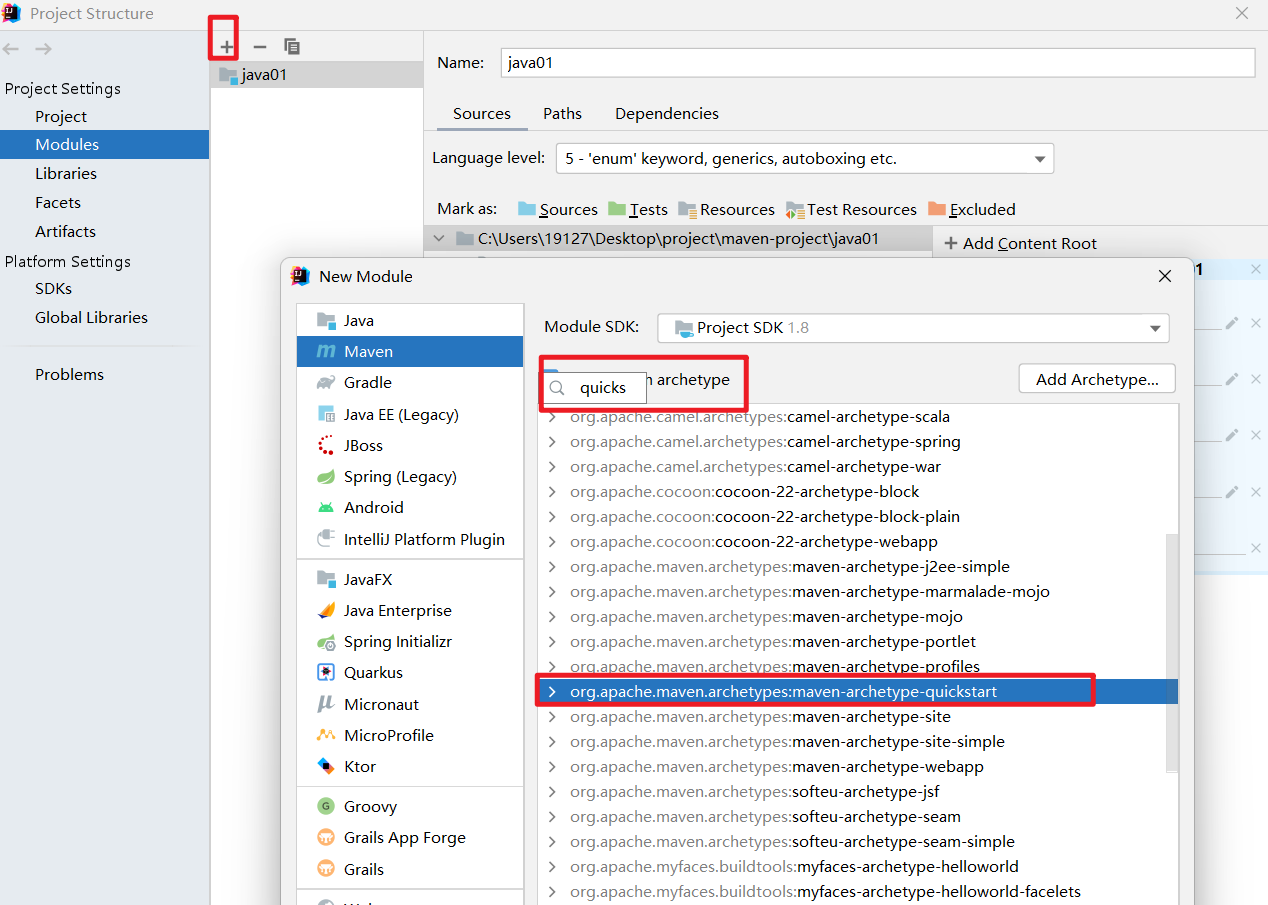Open Libraries in Project Settings

pyautogui.click(x=66, y=173)
